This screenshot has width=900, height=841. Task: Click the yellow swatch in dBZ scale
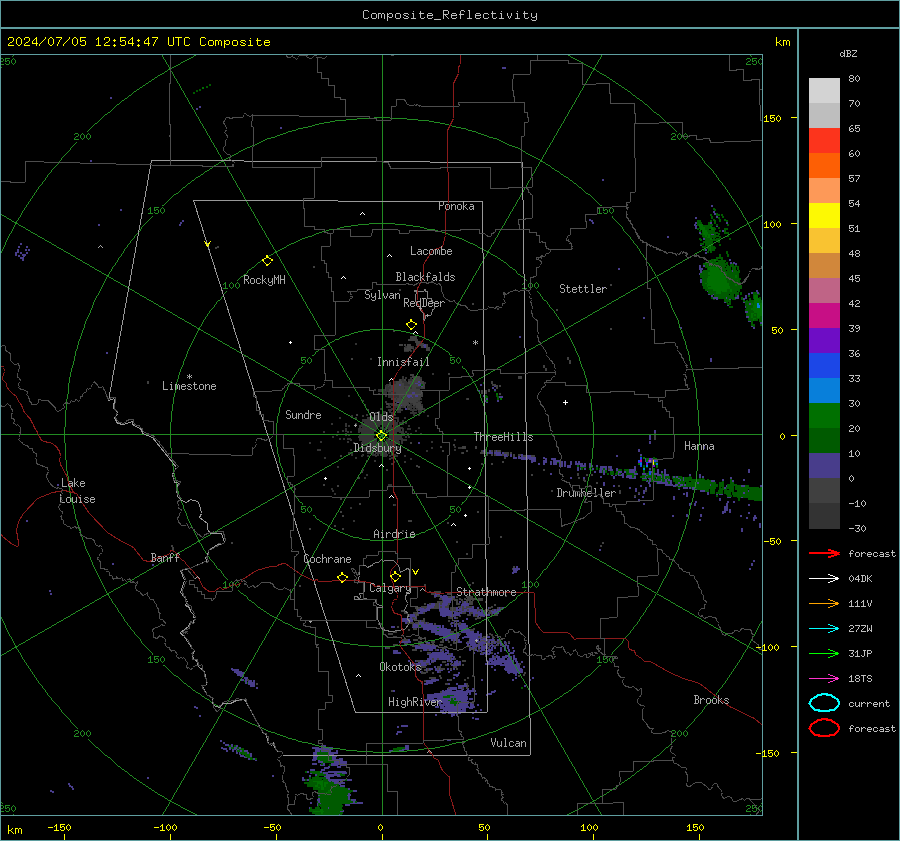click(x=824, y=216)
